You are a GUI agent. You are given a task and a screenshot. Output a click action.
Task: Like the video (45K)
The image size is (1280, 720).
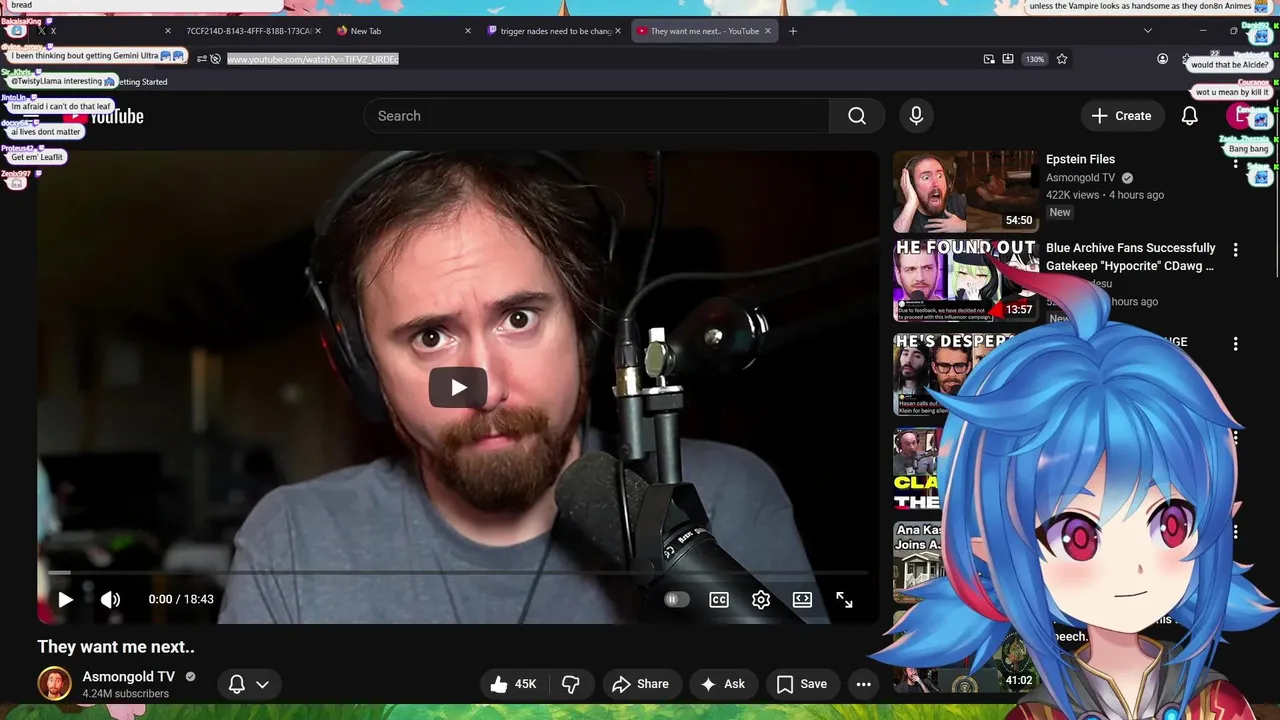click(514, 684)
